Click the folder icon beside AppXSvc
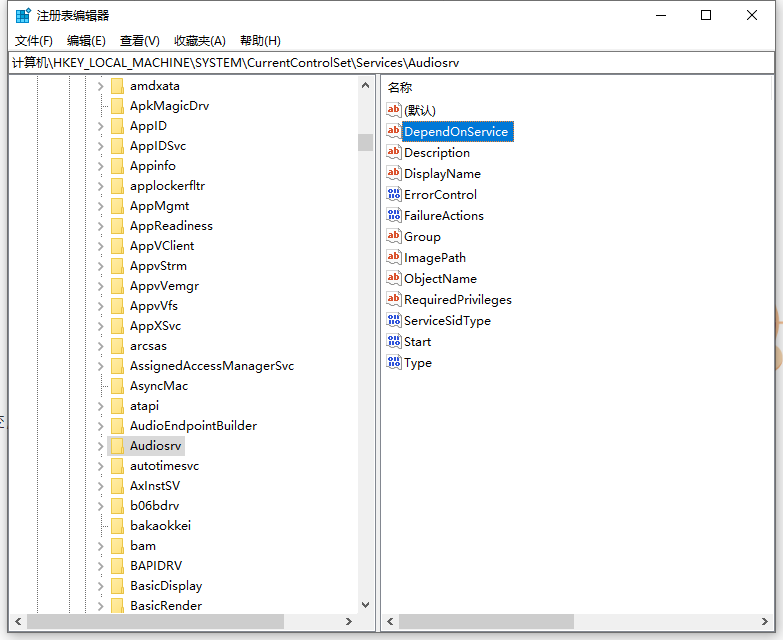Screen dimensions: 783x640 [x=117, y=326]
